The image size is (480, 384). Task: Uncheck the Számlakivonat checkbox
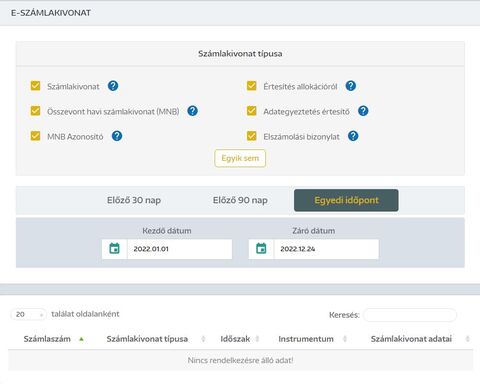(x=35, y=86)
